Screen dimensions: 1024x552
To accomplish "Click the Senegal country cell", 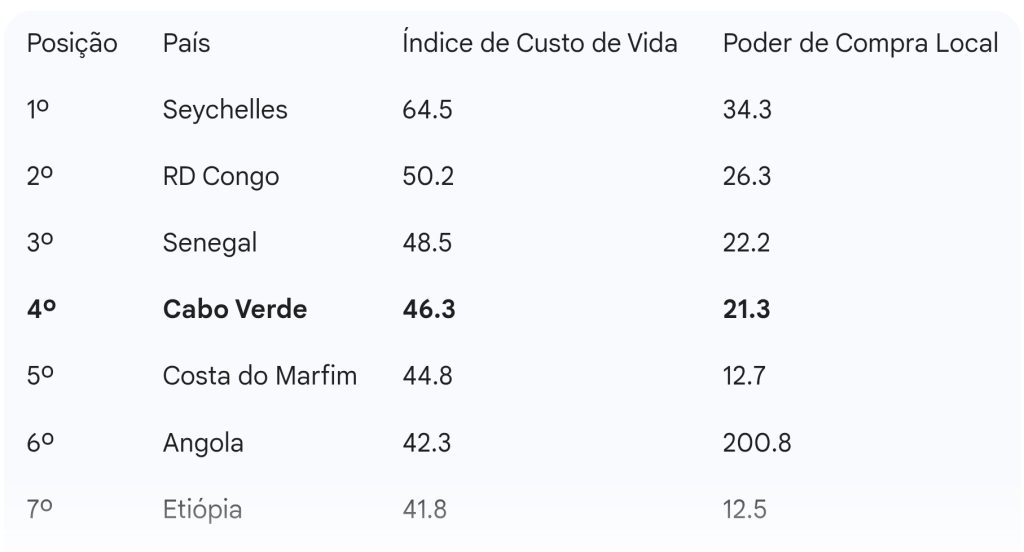I will point(210,243).
